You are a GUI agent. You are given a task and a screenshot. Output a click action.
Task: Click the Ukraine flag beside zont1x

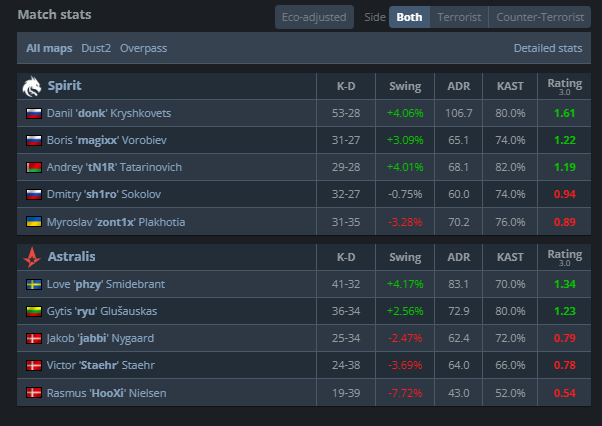point(34,222)
